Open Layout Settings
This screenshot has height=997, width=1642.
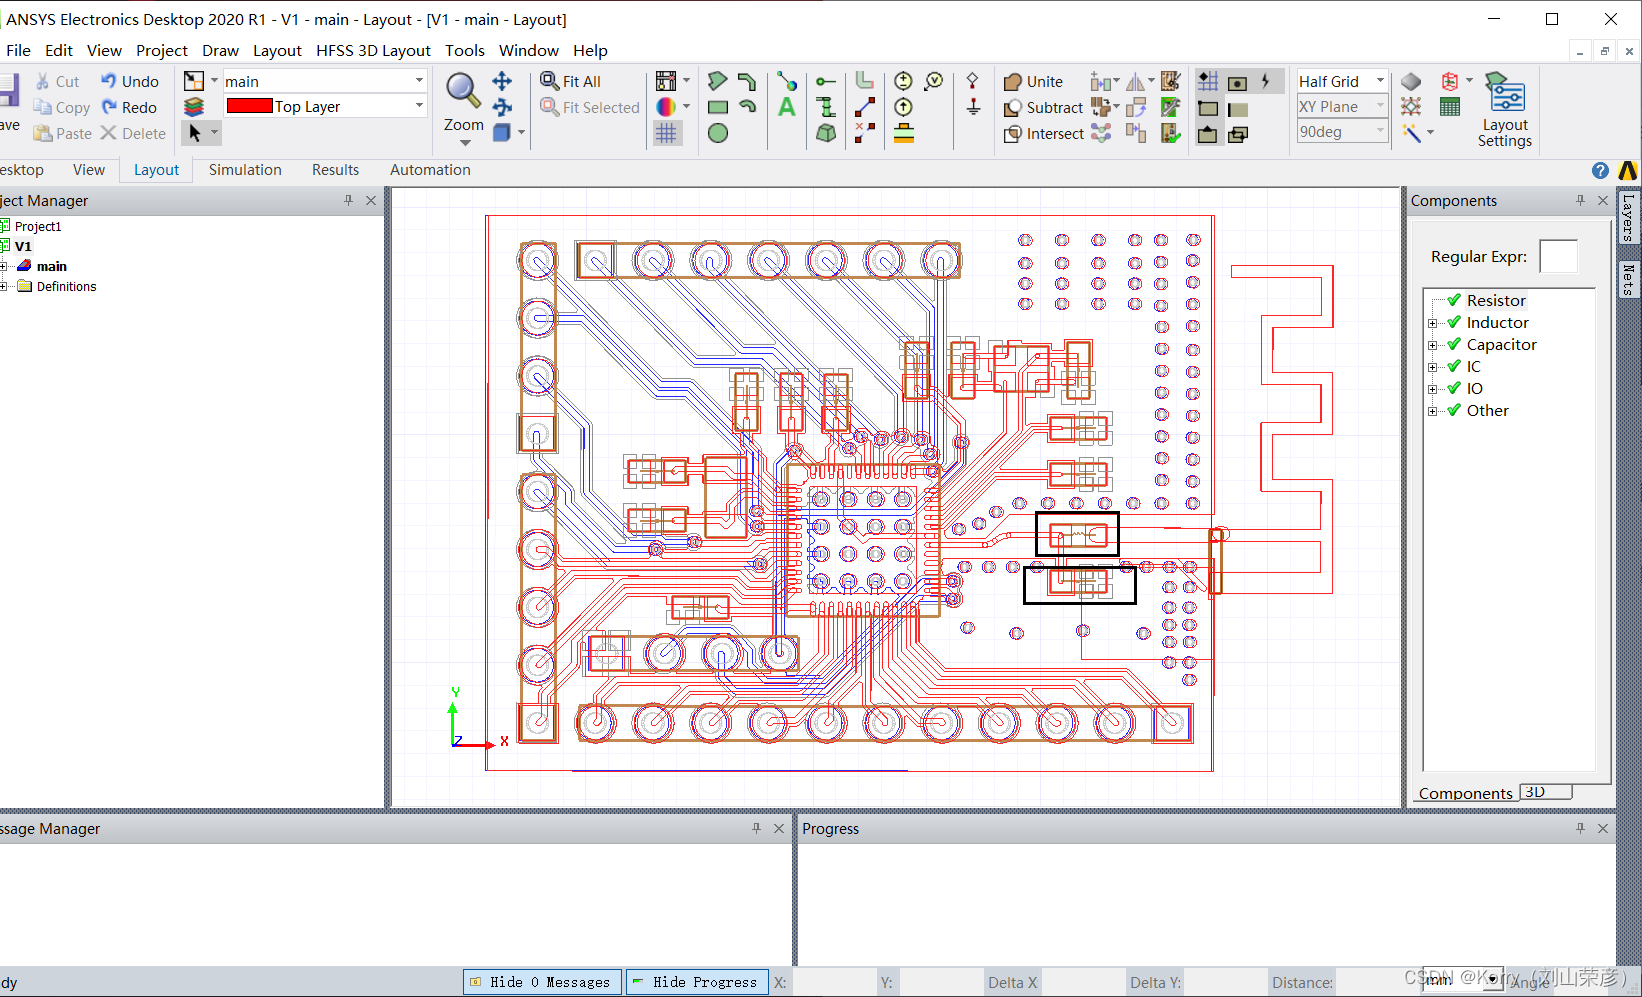1505,110
